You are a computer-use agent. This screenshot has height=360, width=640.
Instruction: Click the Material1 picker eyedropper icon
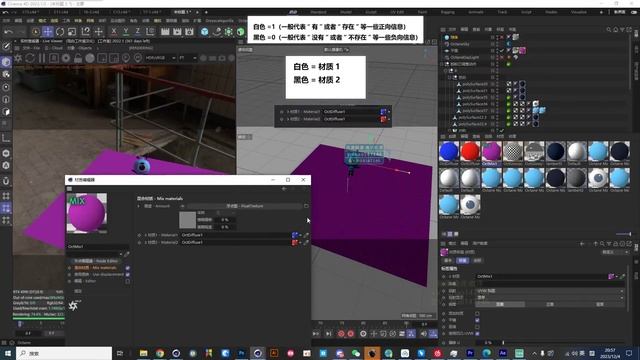pos(306,235)
